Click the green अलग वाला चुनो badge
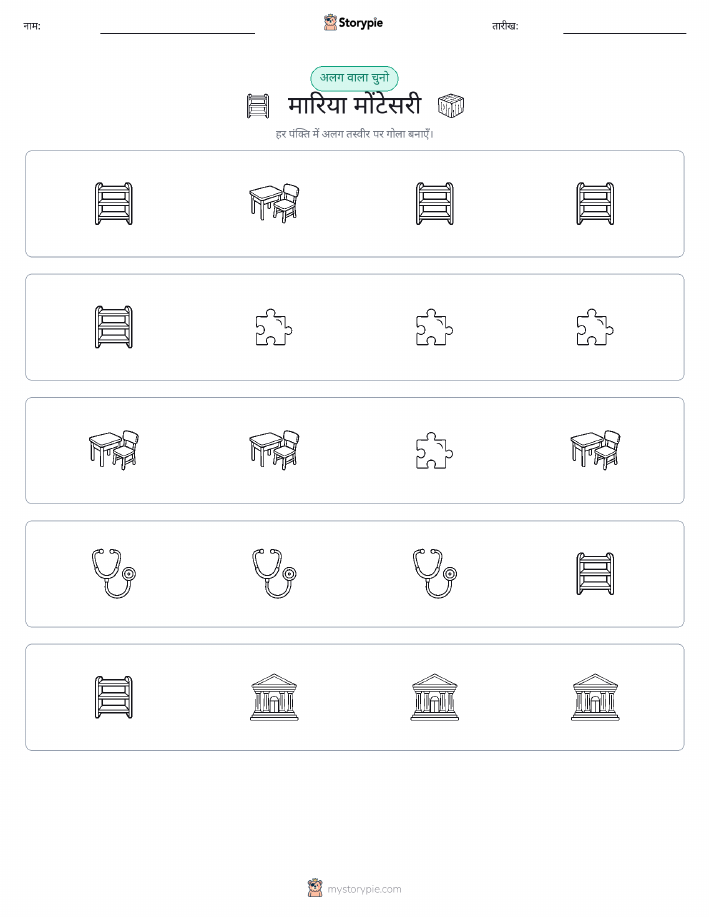Viewport: 709px width, 917px height. pos(354,78)
